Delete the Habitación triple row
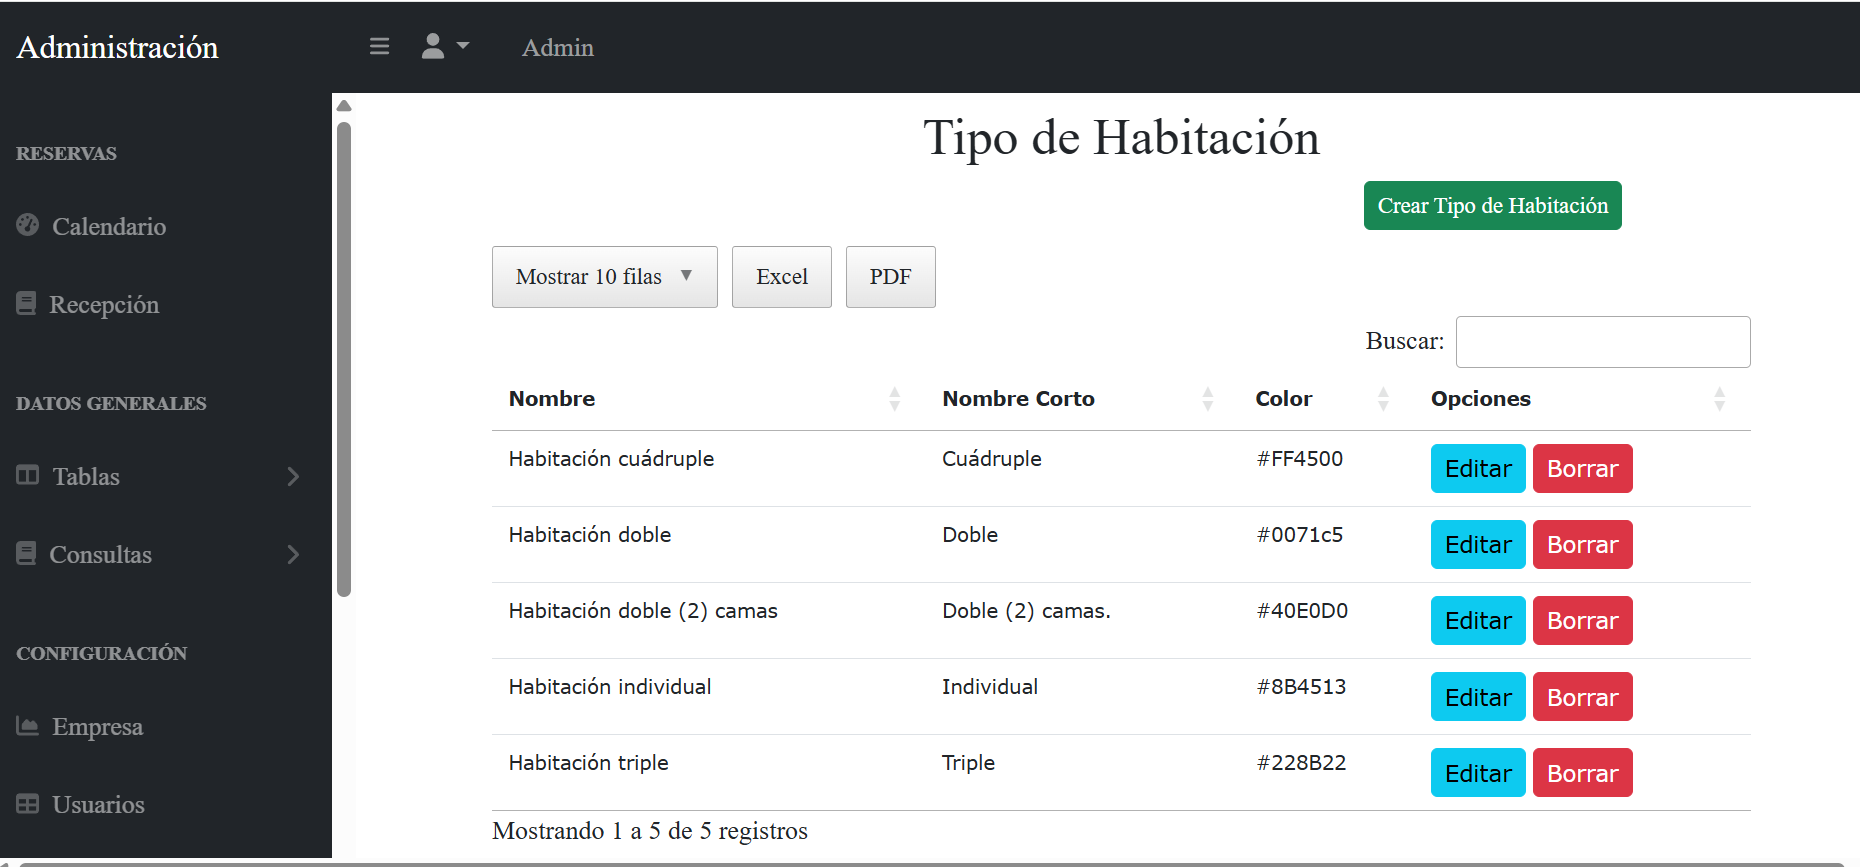Viewport: 1860px width, 867px height. click(1582, 773)
